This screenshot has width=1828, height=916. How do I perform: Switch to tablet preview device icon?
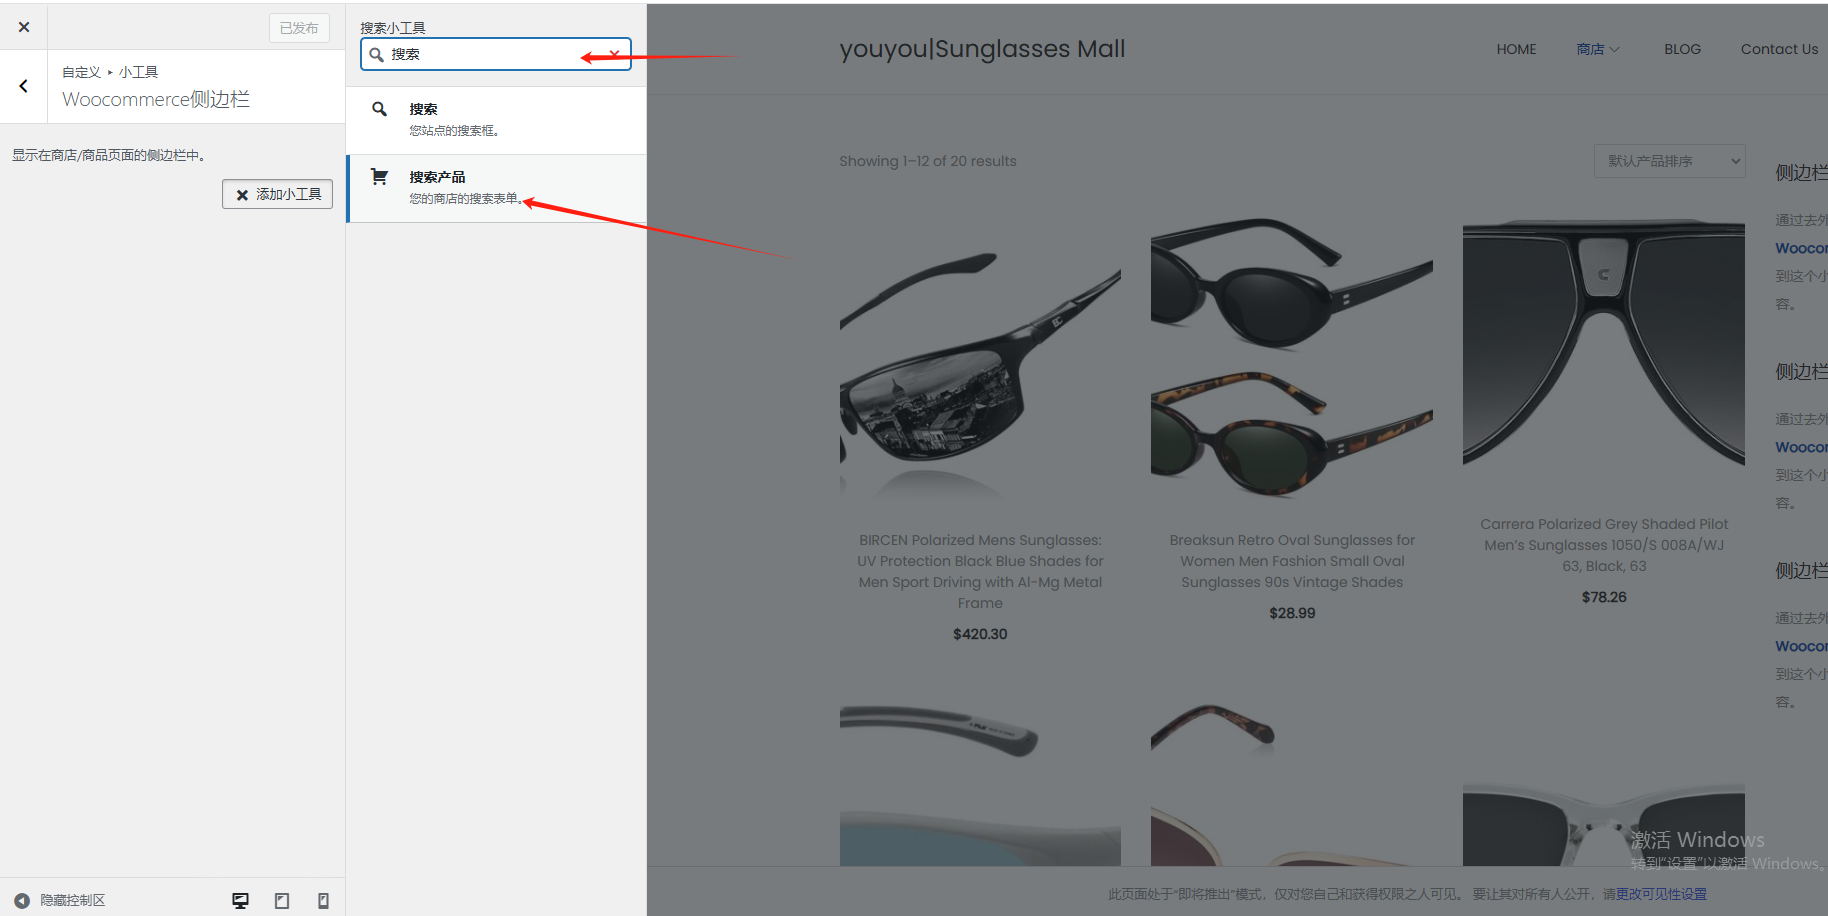coord(282,900)
